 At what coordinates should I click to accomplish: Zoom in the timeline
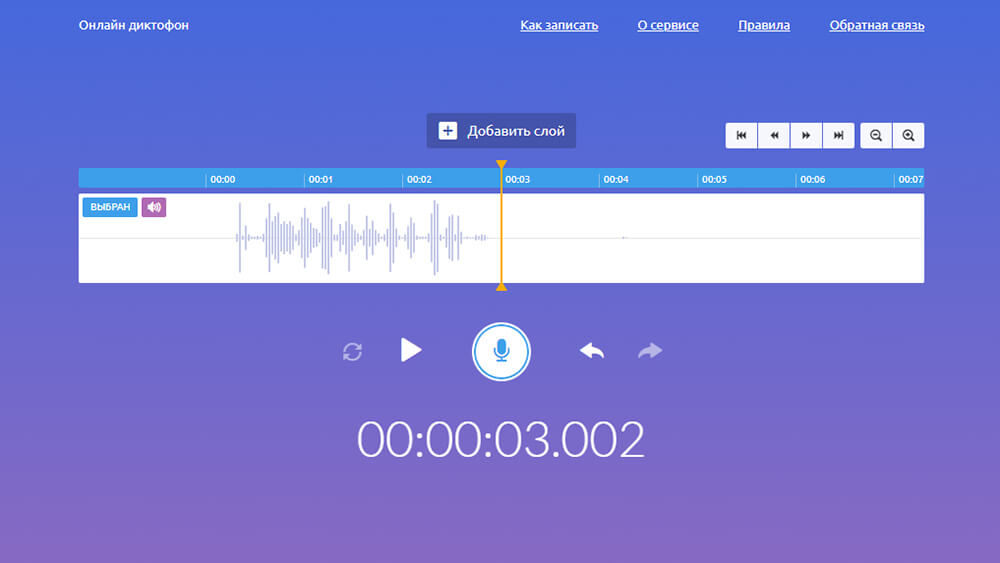pyautogui.click(x=908, y=135)
